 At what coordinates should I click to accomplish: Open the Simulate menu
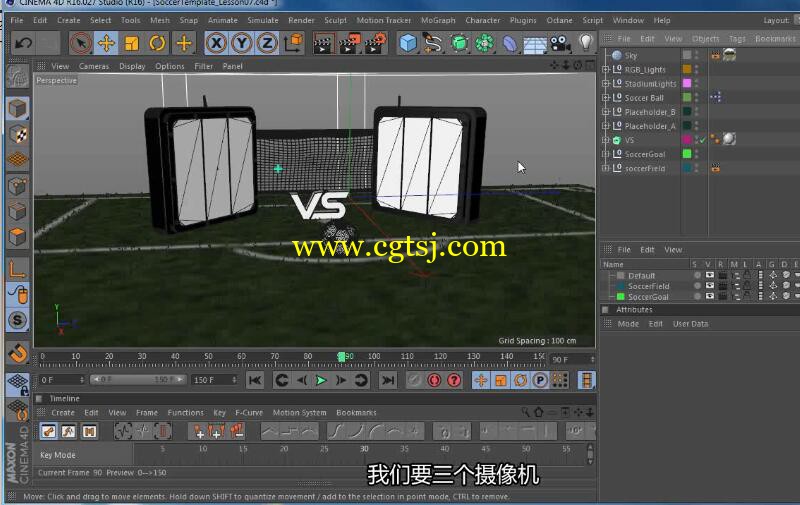click(x=263, y=20)
